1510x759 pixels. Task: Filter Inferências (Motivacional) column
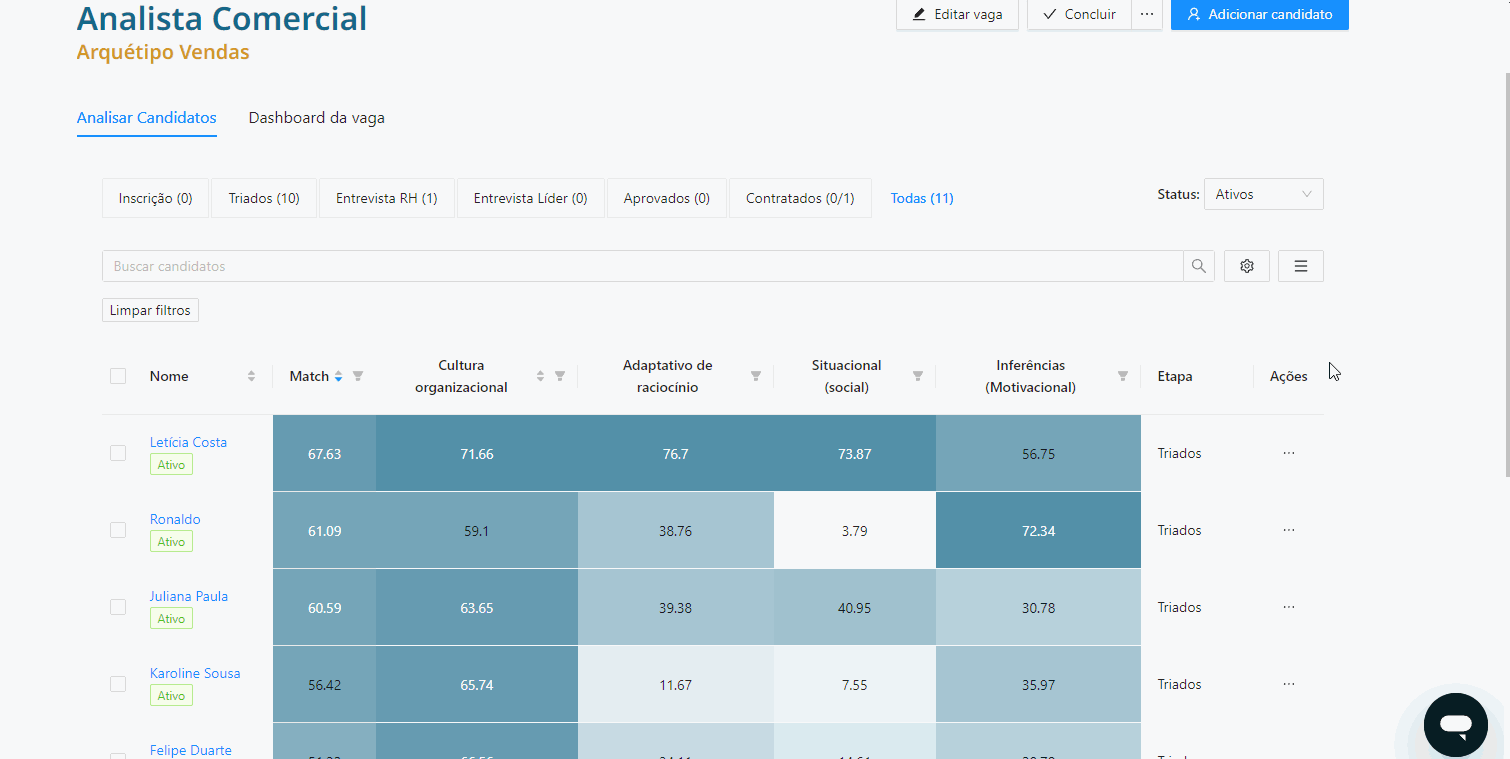click(x=1123, y=376)
